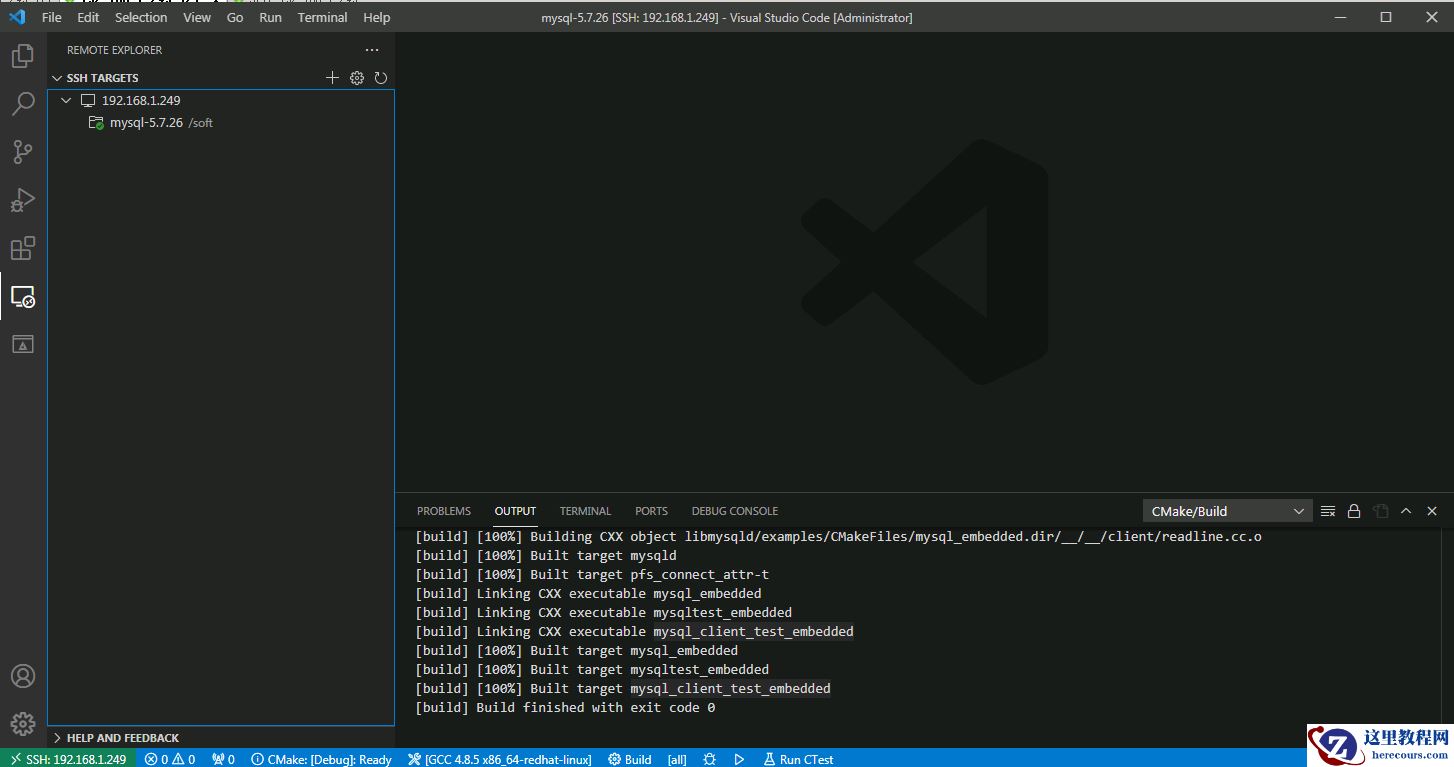Screen dimensions: 1454x767
Task: Clear the Output panel contents
Action: (x=1328, y=510)
